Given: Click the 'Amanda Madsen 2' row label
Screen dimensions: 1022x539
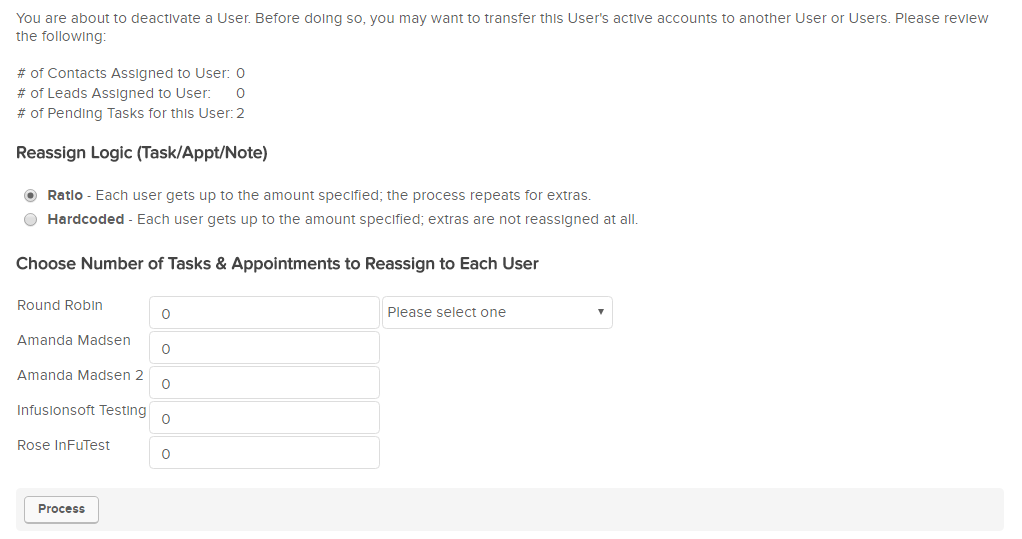Looking at the screenshot, I should (x=80, y=375).
